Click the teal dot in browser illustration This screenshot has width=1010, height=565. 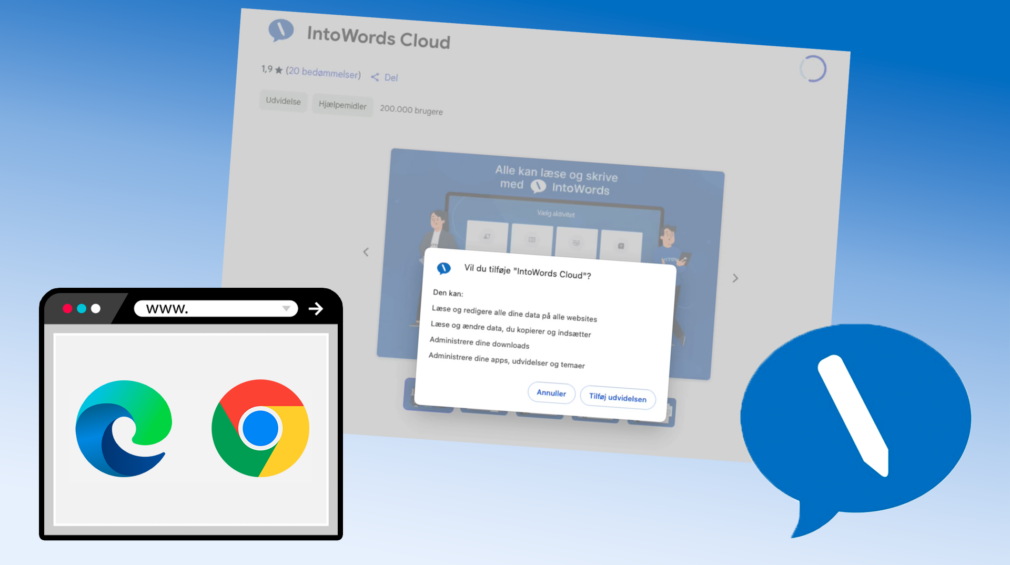[x=81, y=309]
